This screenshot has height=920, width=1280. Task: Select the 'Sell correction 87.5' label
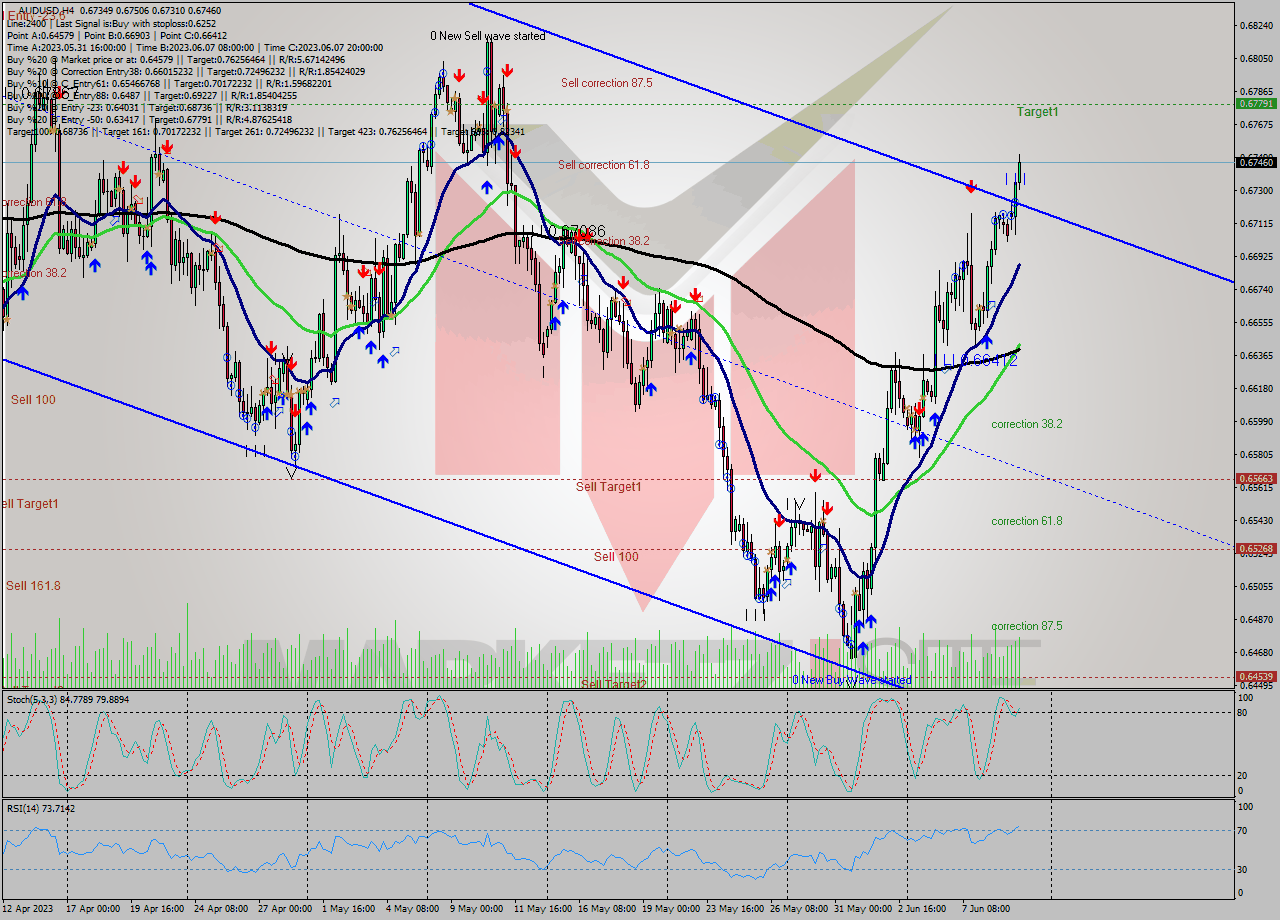click(606, 83)
